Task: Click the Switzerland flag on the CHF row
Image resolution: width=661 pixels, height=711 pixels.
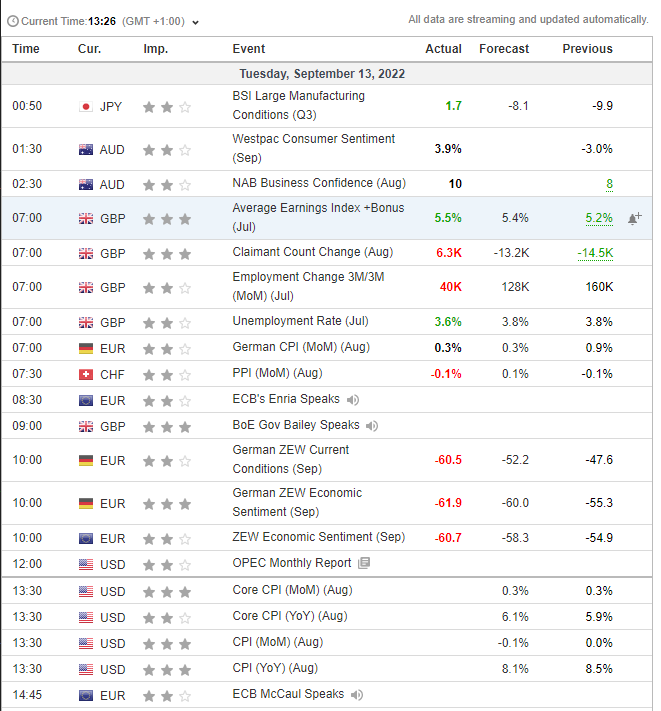Action: pos(86,374)
